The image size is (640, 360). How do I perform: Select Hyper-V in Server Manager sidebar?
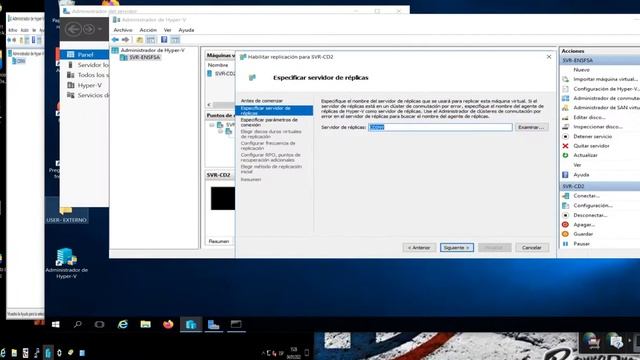[89, 85]
